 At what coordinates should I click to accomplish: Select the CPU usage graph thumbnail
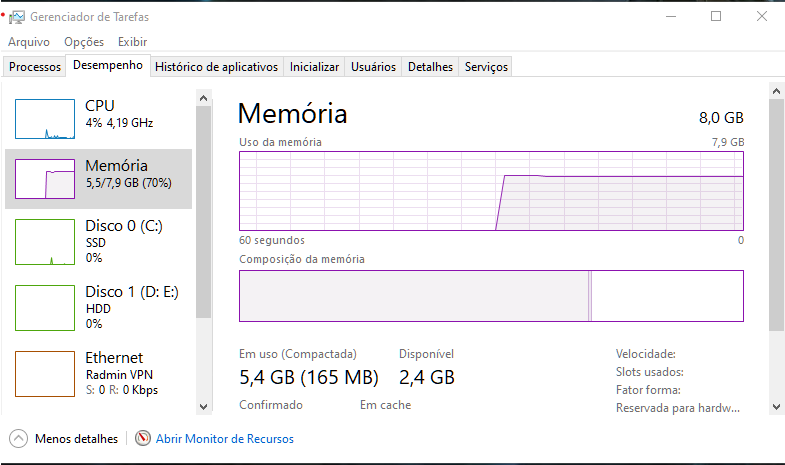45,119
